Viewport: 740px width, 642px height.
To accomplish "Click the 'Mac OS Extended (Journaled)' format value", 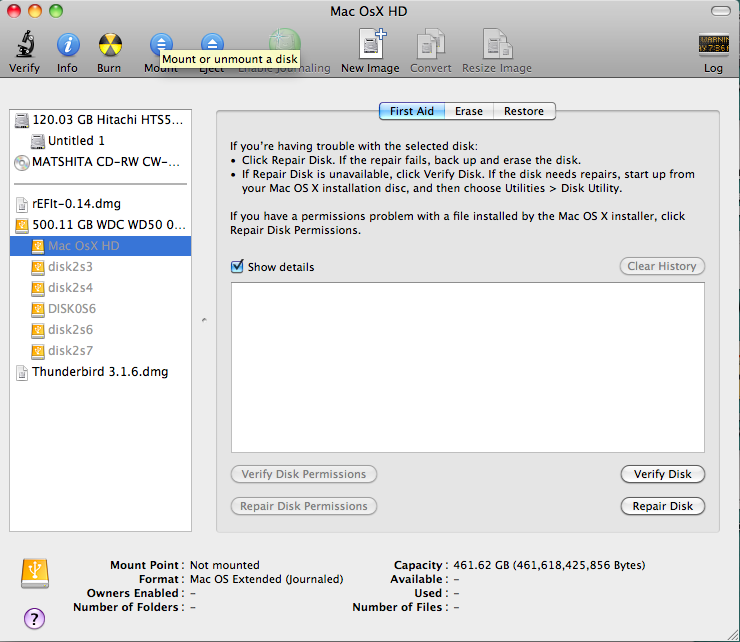I will point(267,579).
